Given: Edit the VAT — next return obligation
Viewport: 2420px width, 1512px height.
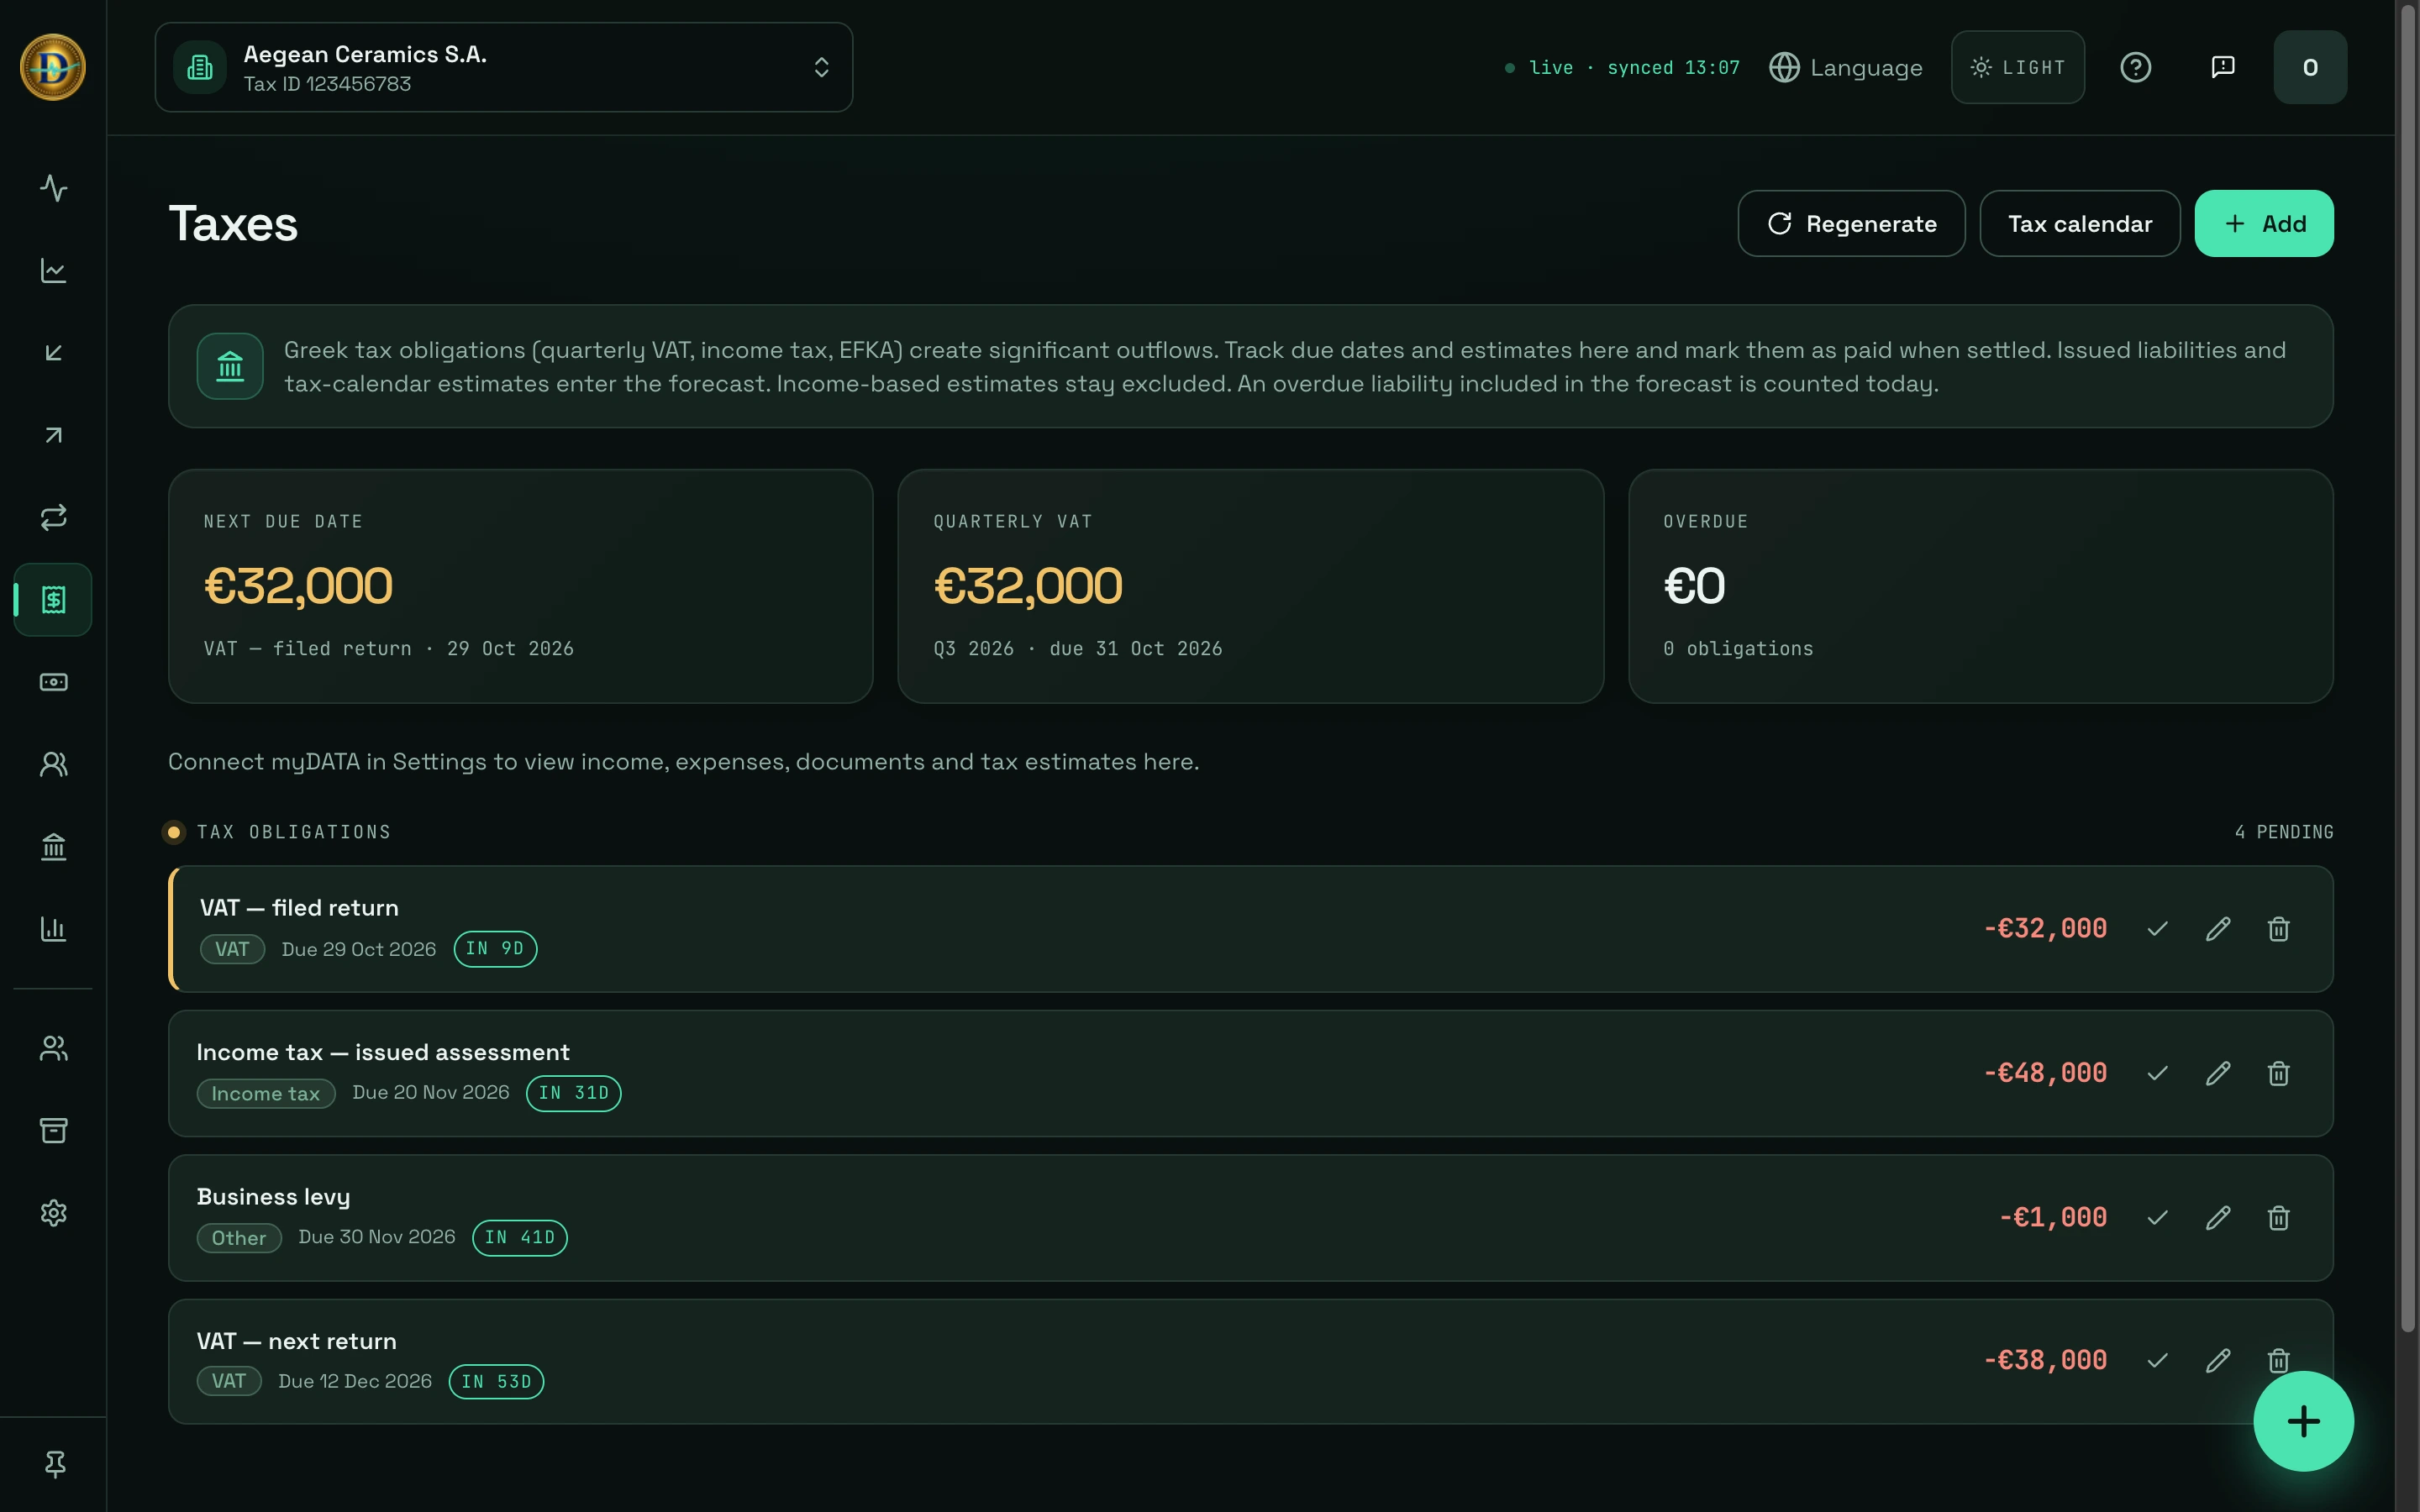Looking at the screenshot, I should tap(2218, 1360).
